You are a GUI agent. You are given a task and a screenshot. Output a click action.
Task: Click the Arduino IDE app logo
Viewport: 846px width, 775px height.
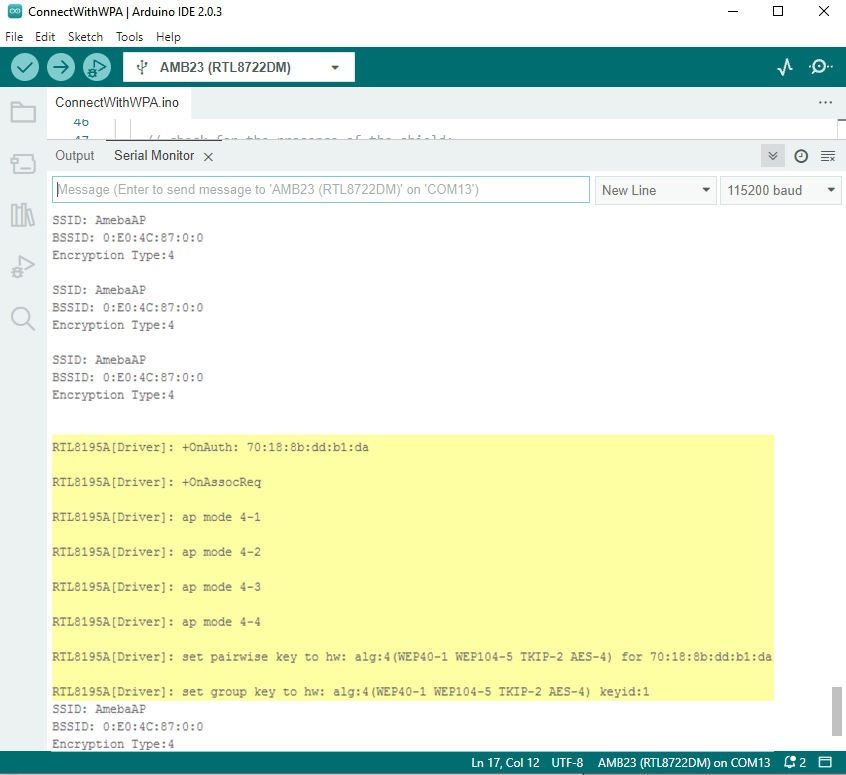pyautogui.click(x=15, y=11)
